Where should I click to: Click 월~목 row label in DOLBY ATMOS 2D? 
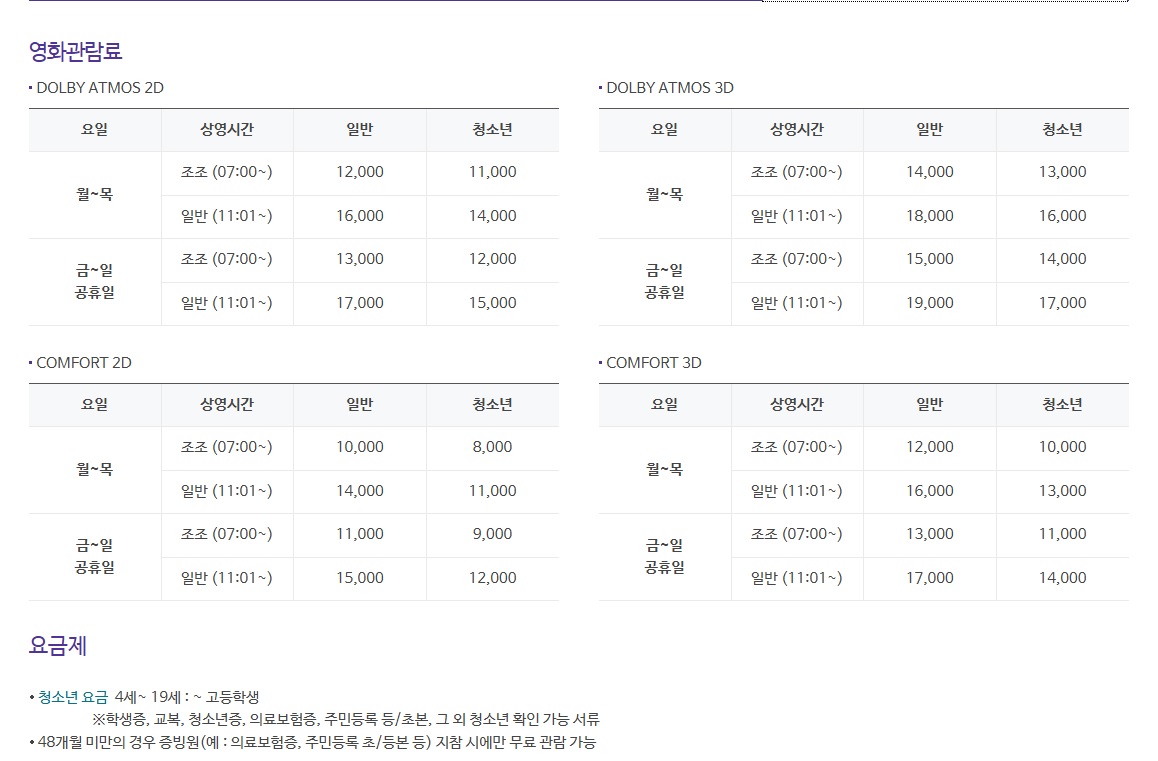coord(95,194)
